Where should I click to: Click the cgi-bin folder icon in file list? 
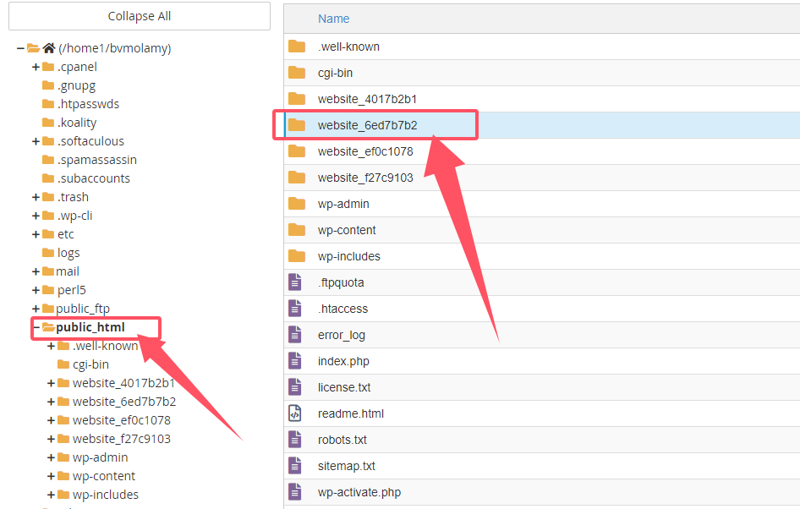coord(296,73)
